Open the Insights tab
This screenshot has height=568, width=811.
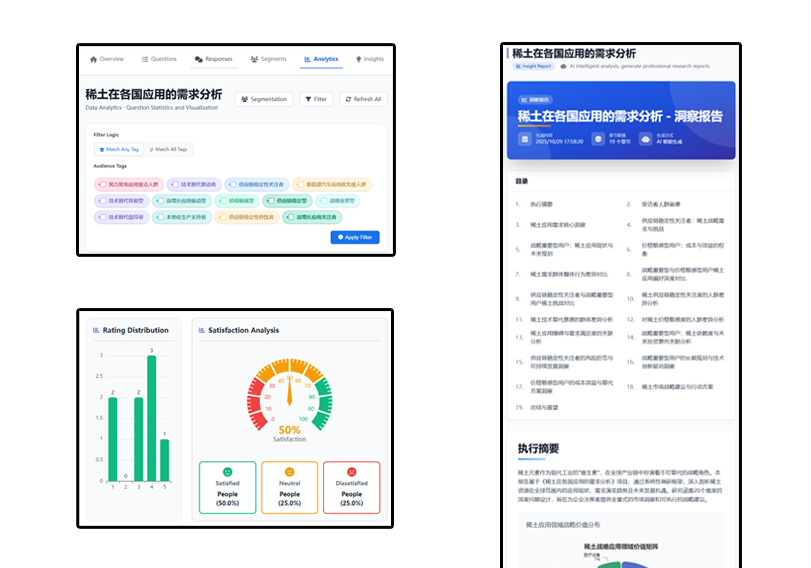(370, 59)
